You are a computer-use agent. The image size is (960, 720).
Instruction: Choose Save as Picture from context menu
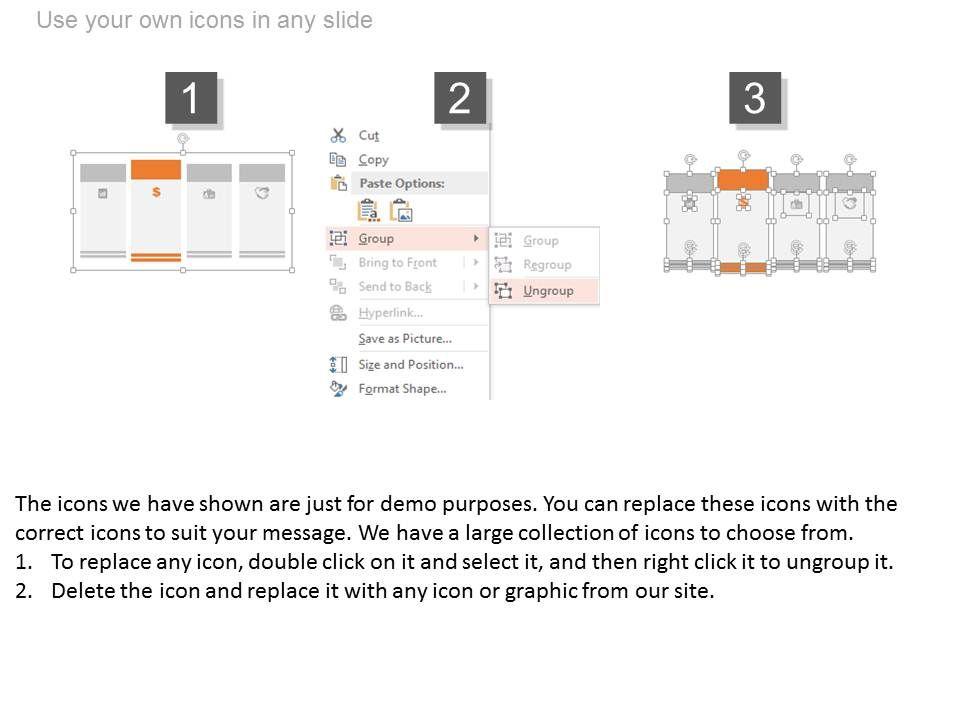[405, 339]
